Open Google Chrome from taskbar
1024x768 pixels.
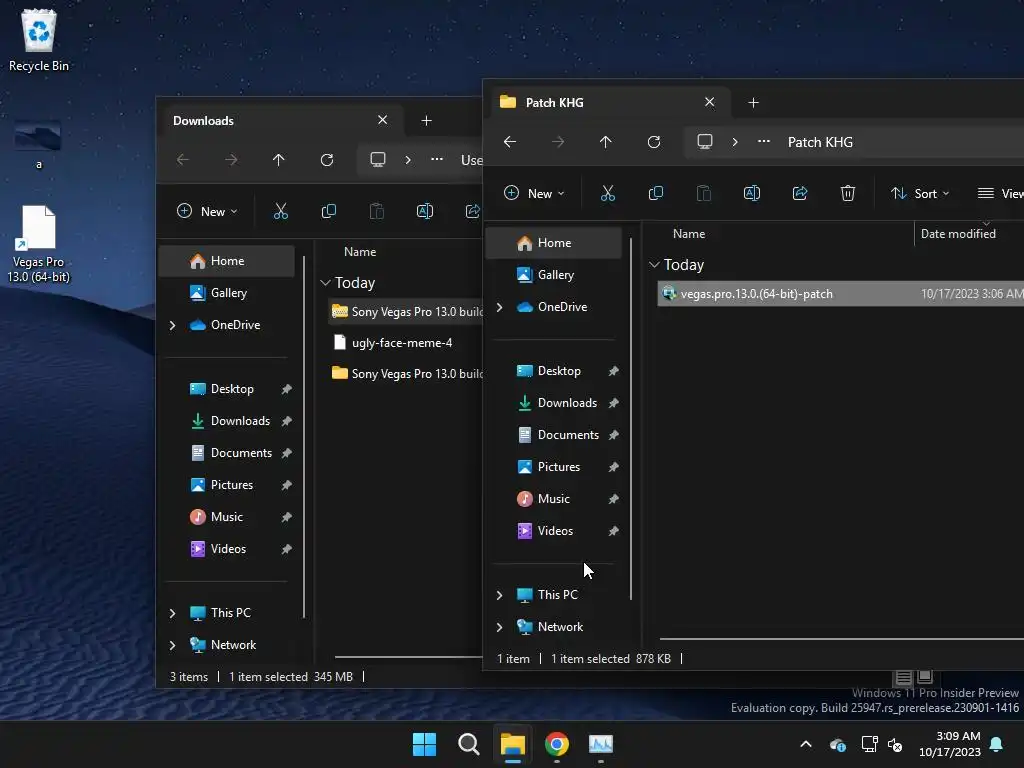coord(556,744)
